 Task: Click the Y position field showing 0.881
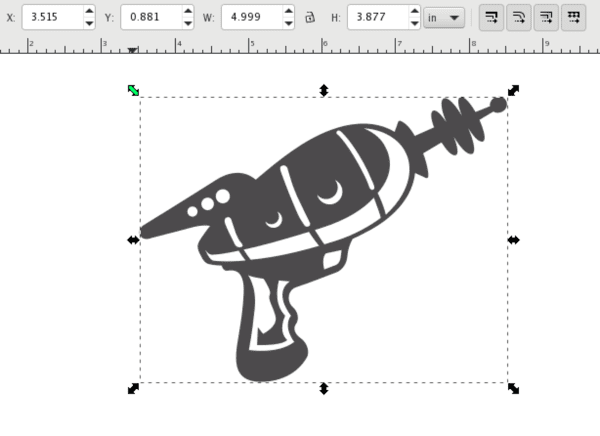point(151,17)
